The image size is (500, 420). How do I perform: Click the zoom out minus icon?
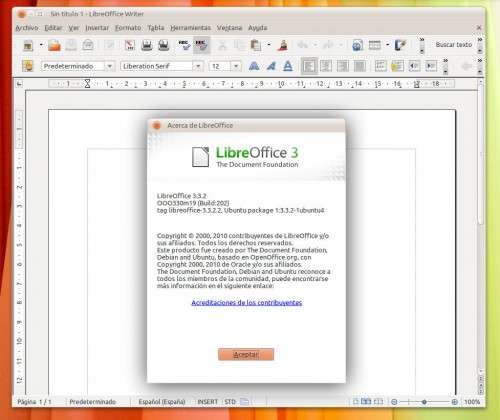point(394,402)
